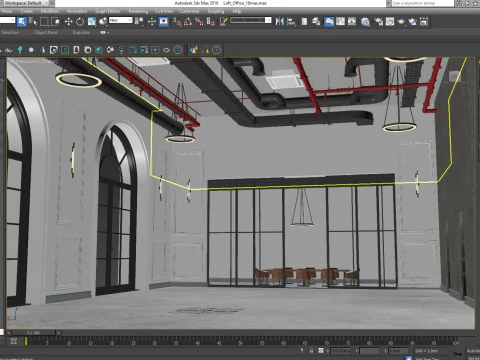
Task: Select the Select Object tool
Action: pos(22,22)
